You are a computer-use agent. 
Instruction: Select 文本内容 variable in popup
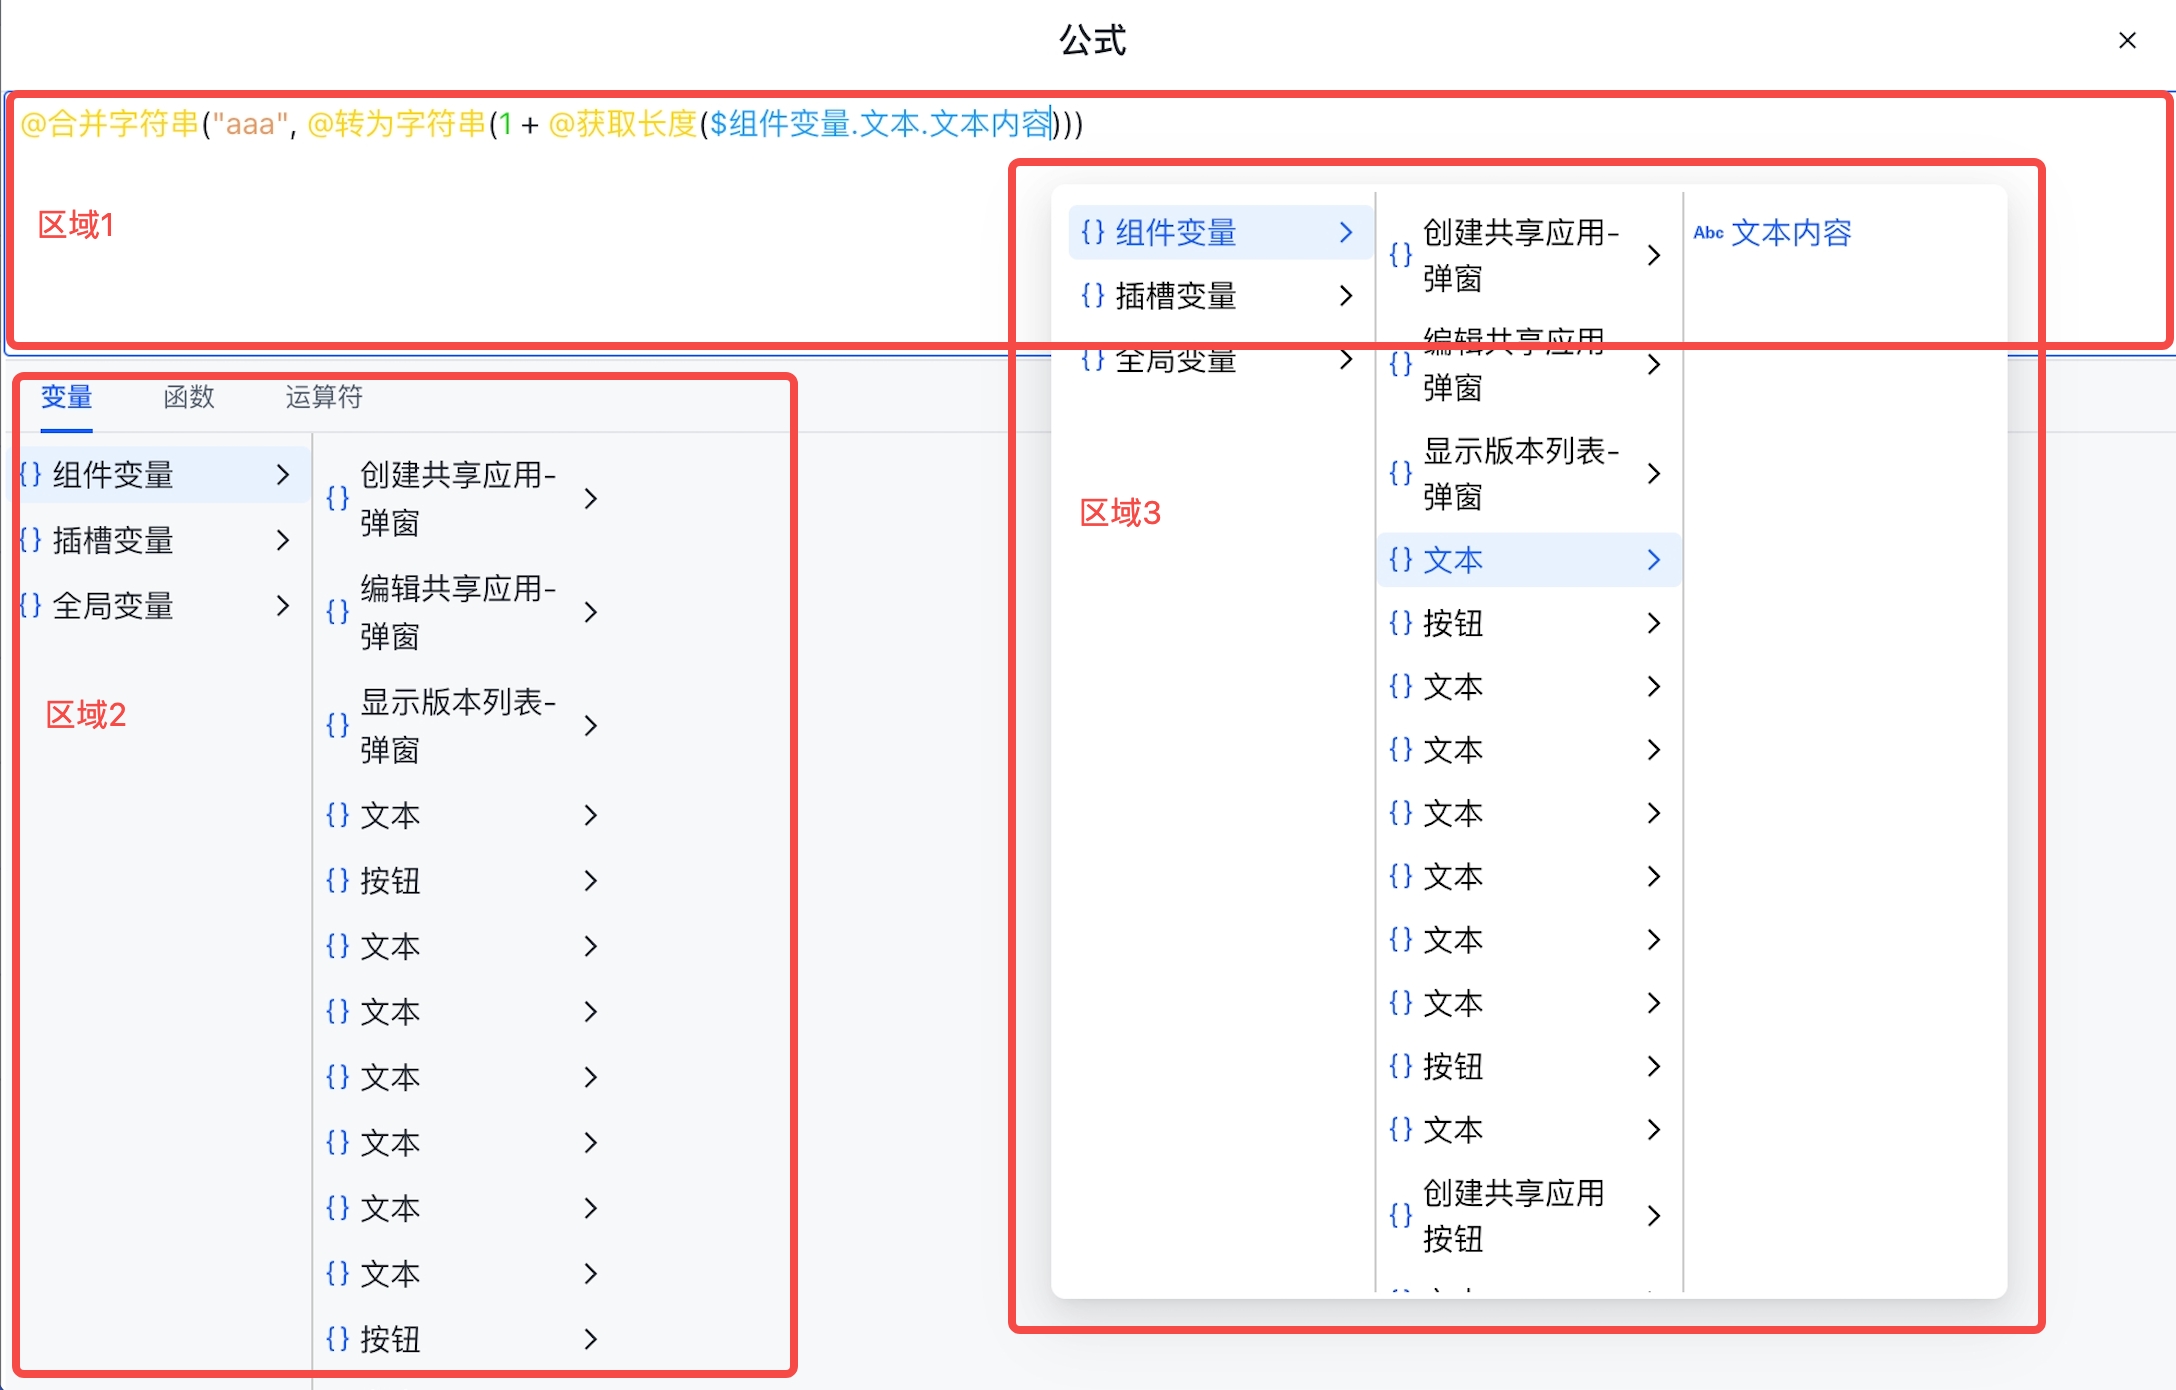pyautogui.click(x=1790, y=233)
